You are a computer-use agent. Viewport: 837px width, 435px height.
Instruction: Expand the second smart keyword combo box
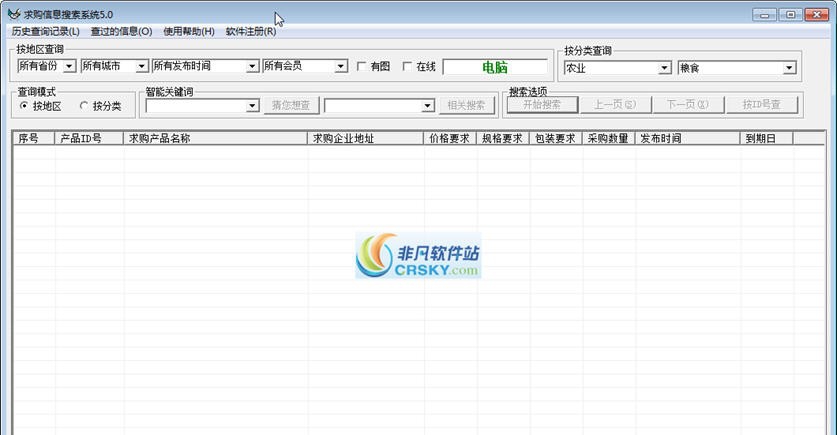[428, 106]
